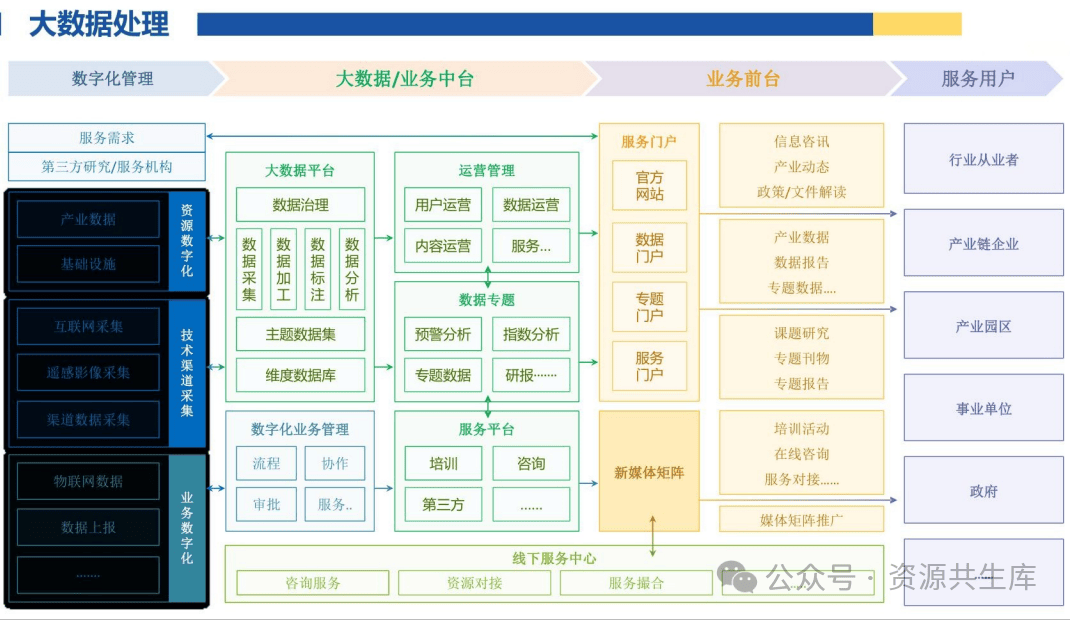
Task: Select the 流程 box
Action: tap(266, 464)
